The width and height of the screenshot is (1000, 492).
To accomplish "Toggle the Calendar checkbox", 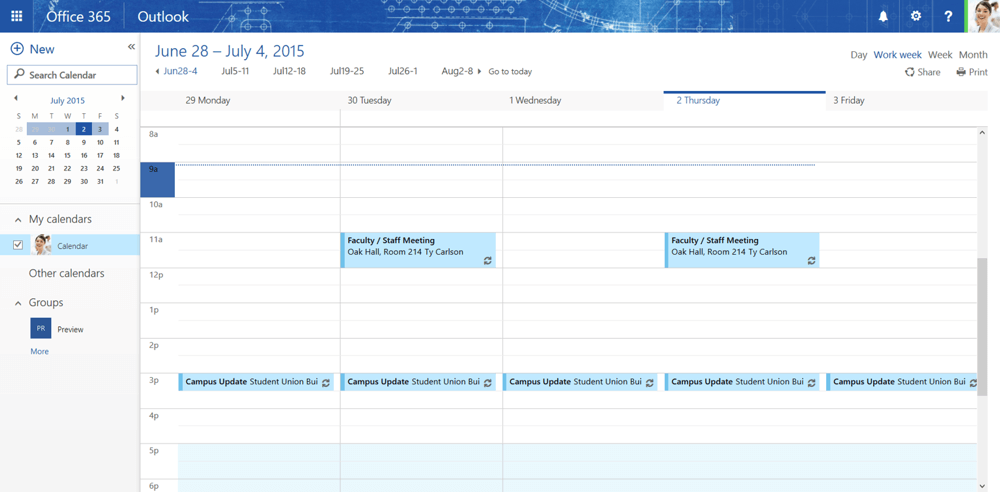I will click(18, 245).
